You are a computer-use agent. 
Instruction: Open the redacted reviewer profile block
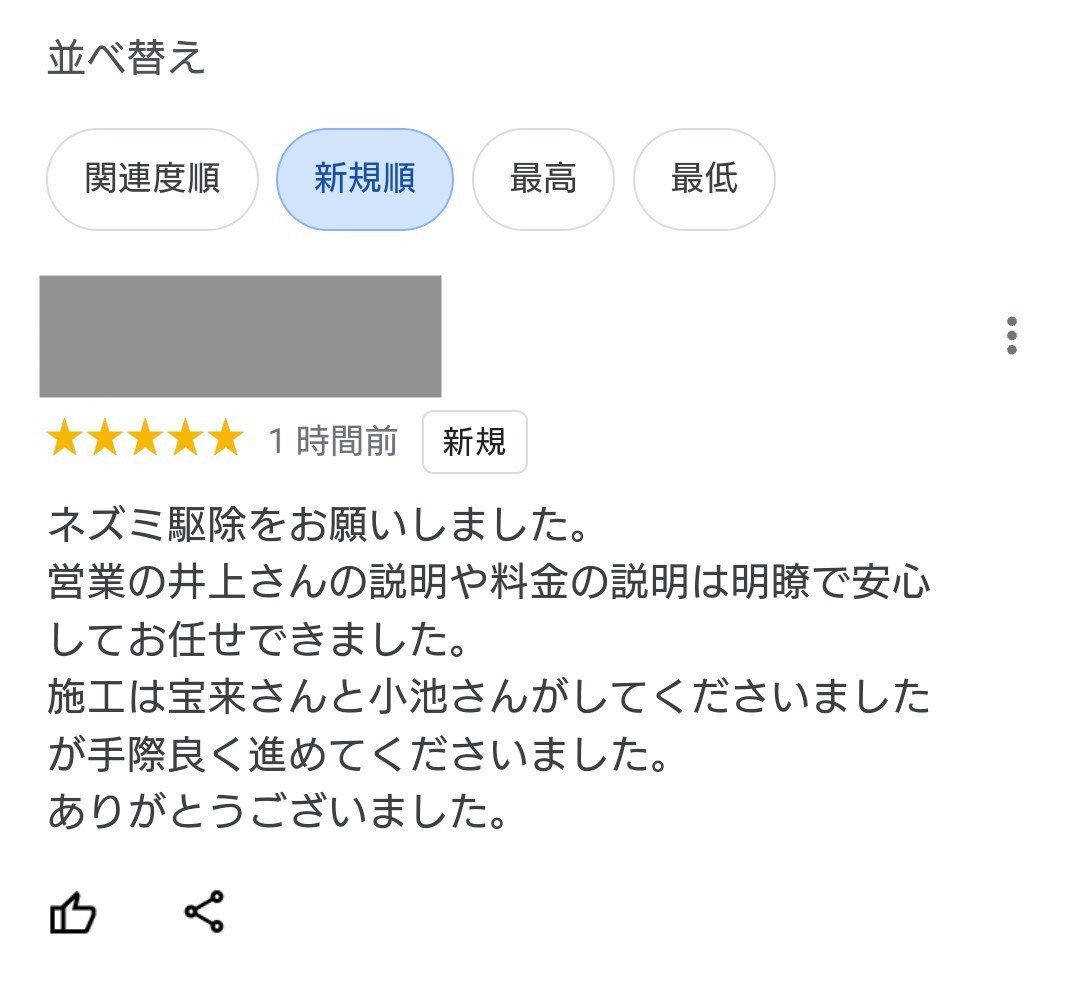240,336
